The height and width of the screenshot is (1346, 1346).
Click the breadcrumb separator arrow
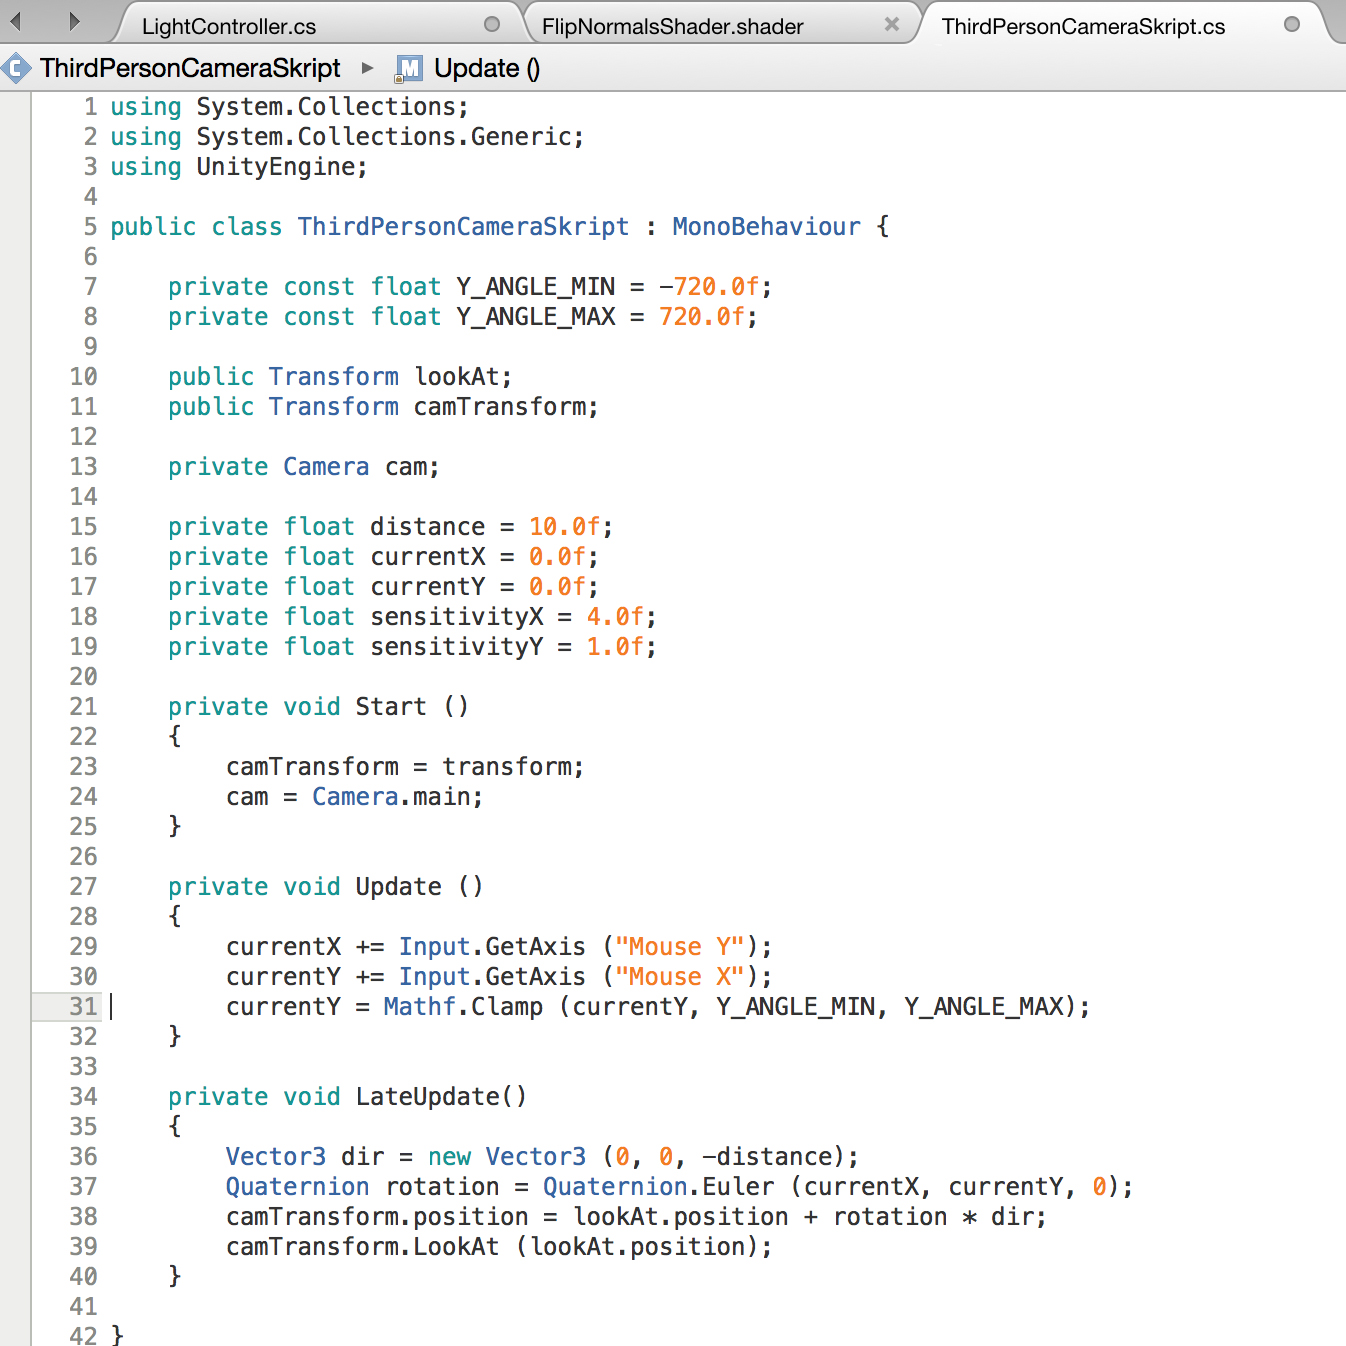368,68
